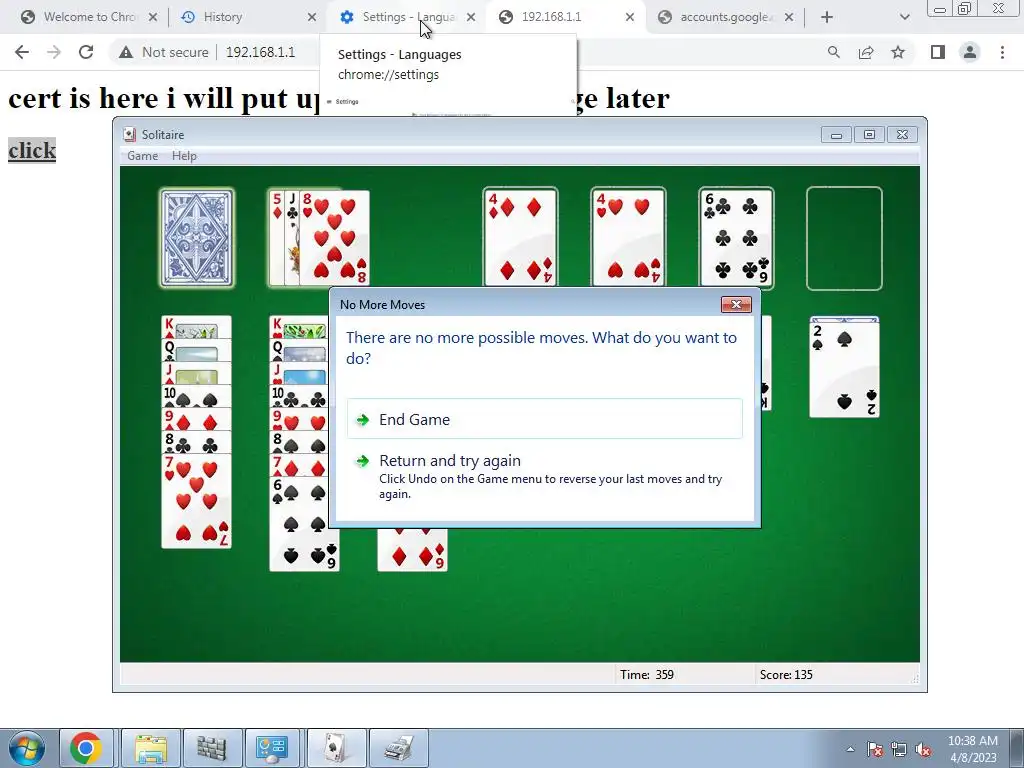Viewport: 1024px width, 768px height.
Task: Click the 4 of diamonds foundation pile
Action: coord(520,237)
